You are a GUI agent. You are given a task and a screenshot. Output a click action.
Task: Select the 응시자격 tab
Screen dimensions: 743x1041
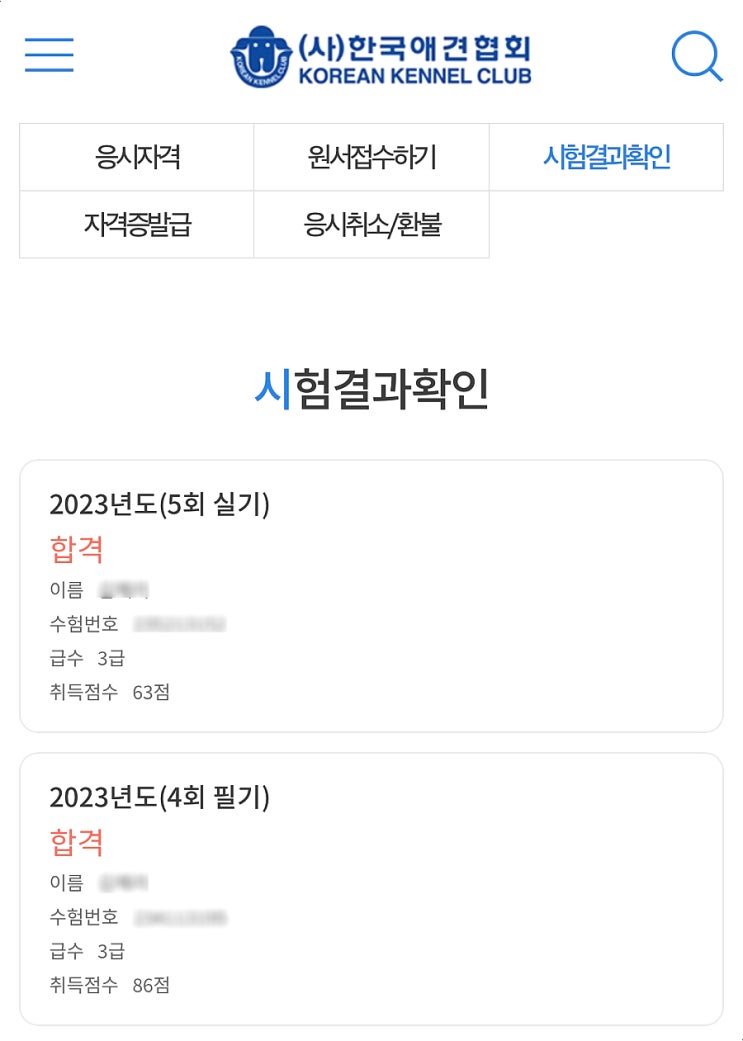[137, 157]
